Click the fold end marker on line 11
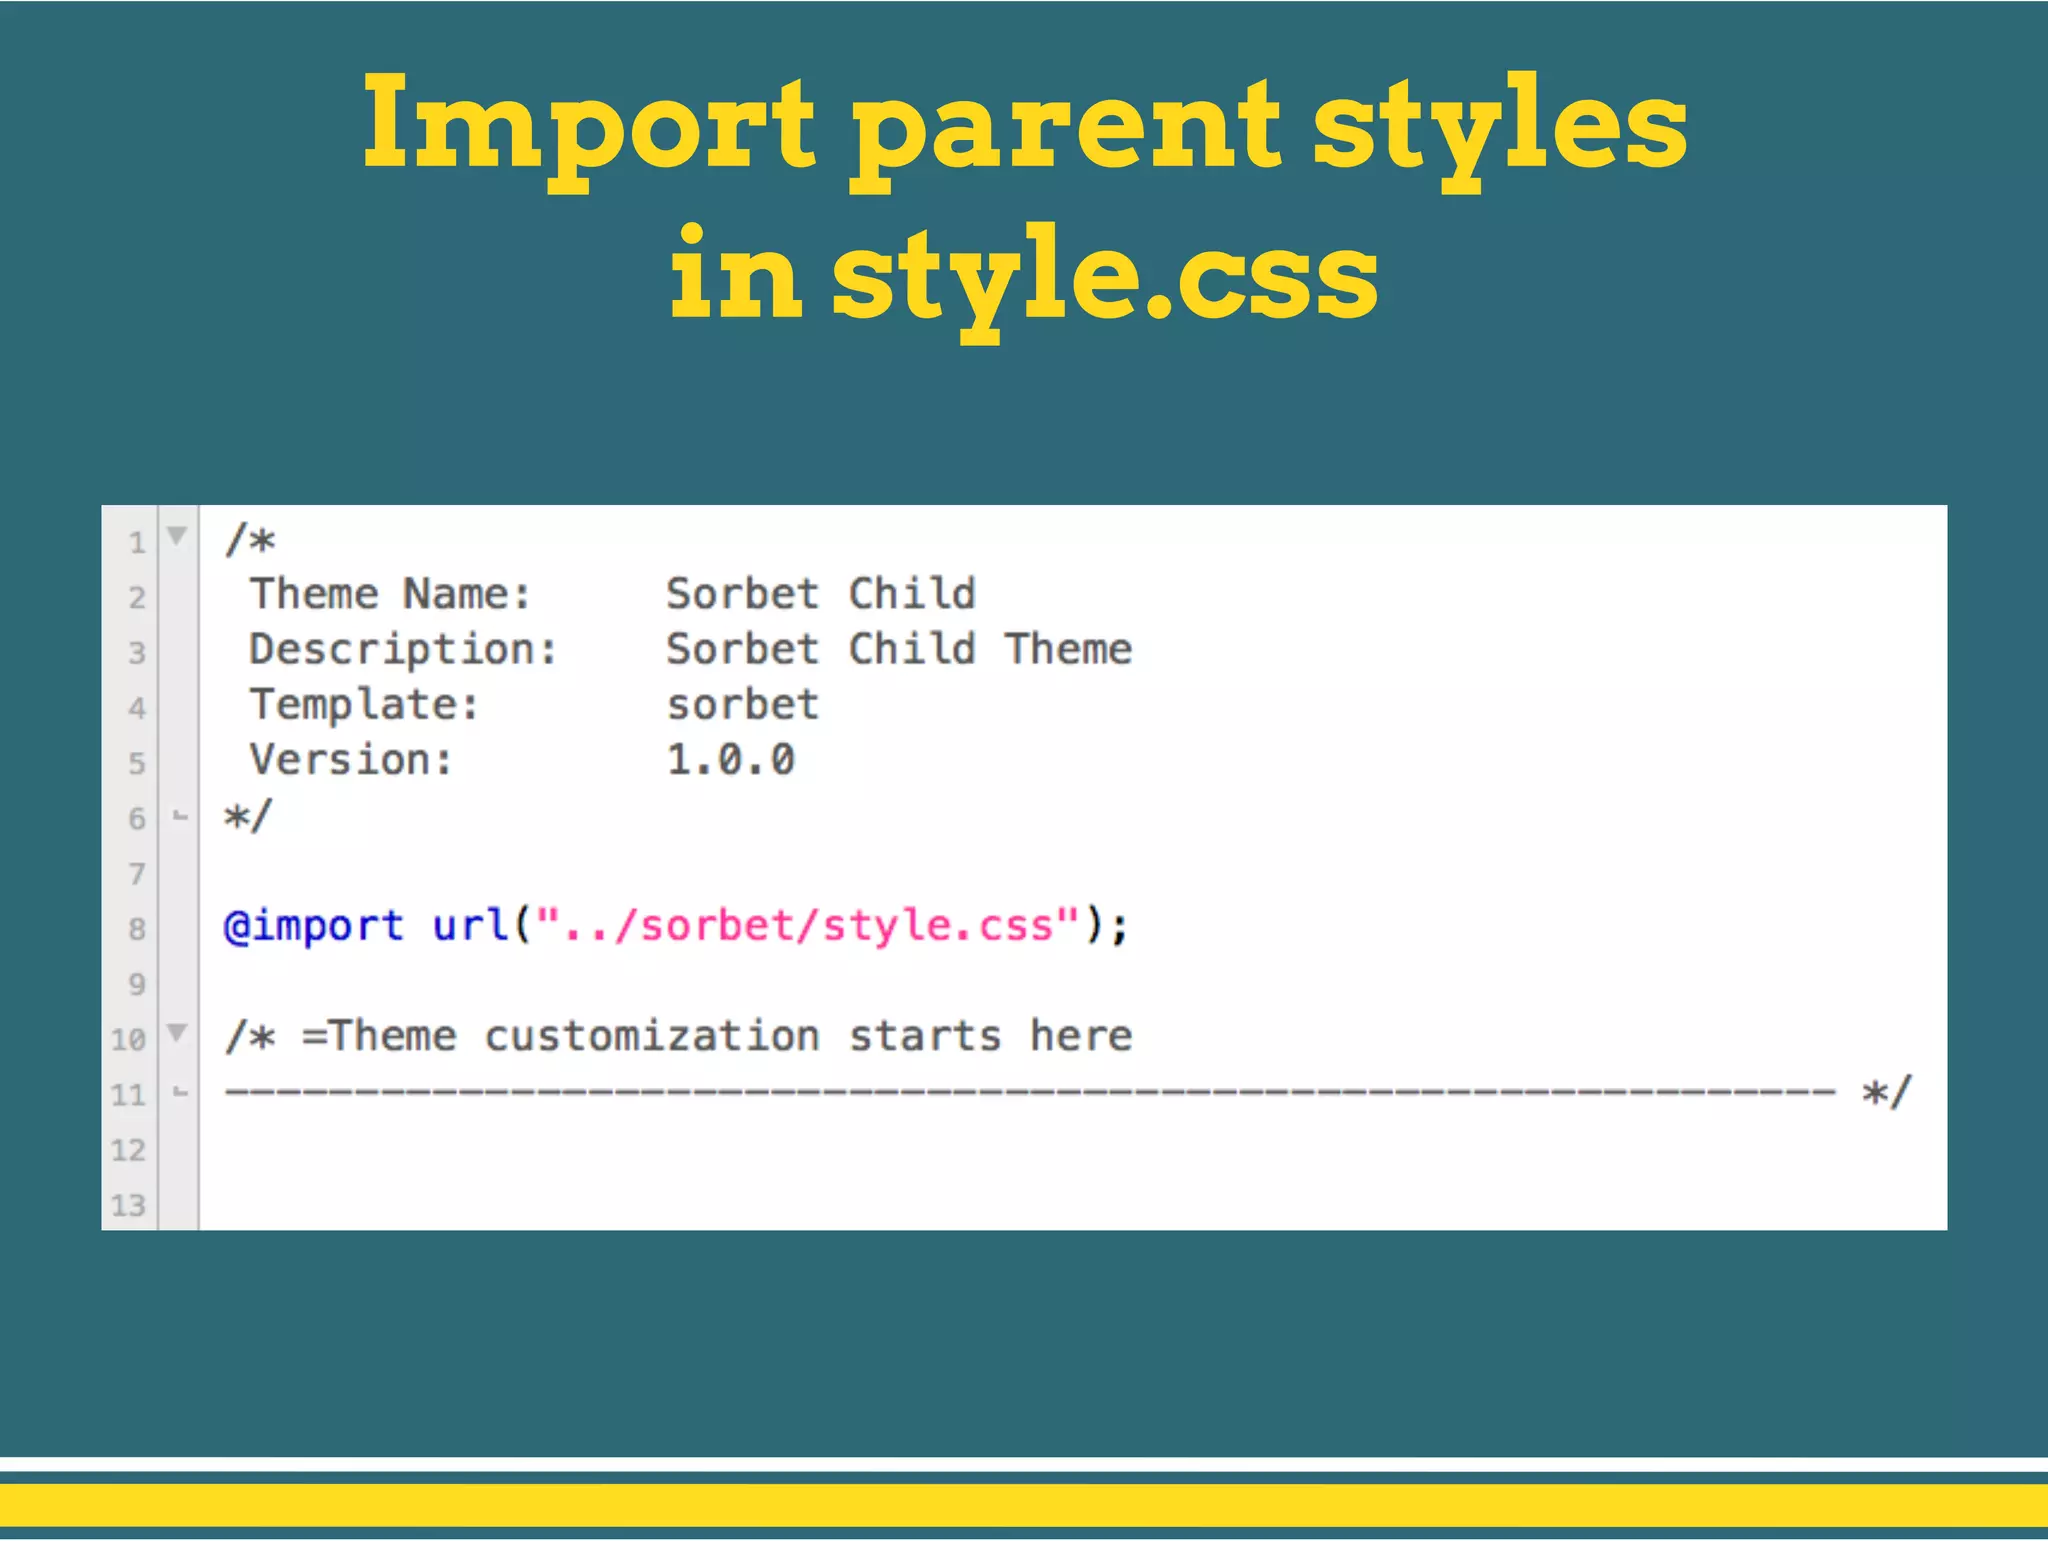Screen dimensions: 2048x1541 click(180, 1092)
